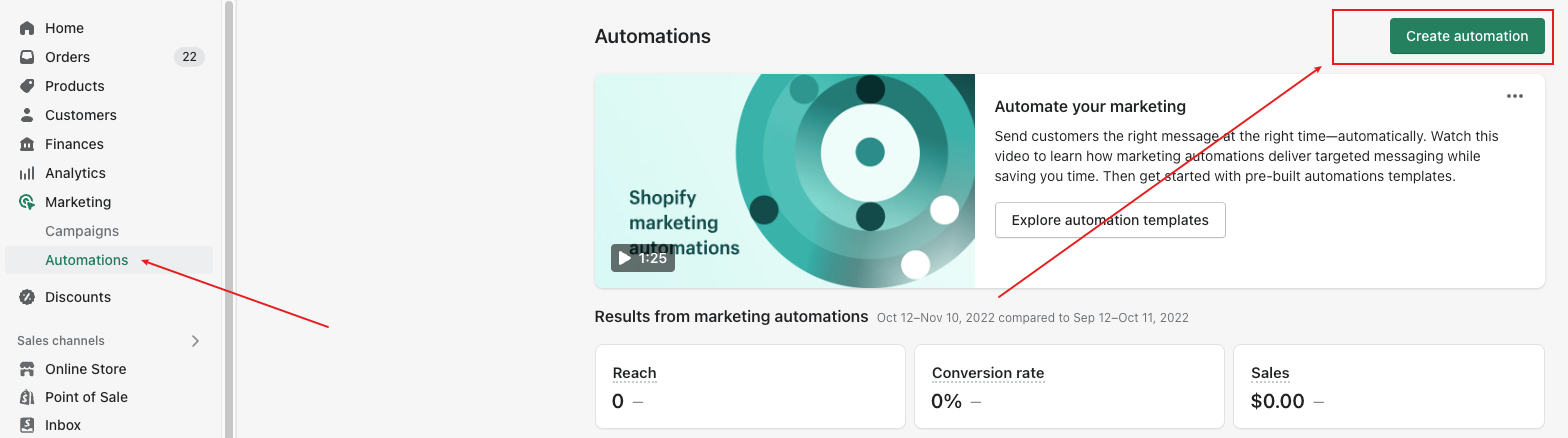1568x438 pixels.
Task: Click the Discounts badge icon
Action: point(27,297)
